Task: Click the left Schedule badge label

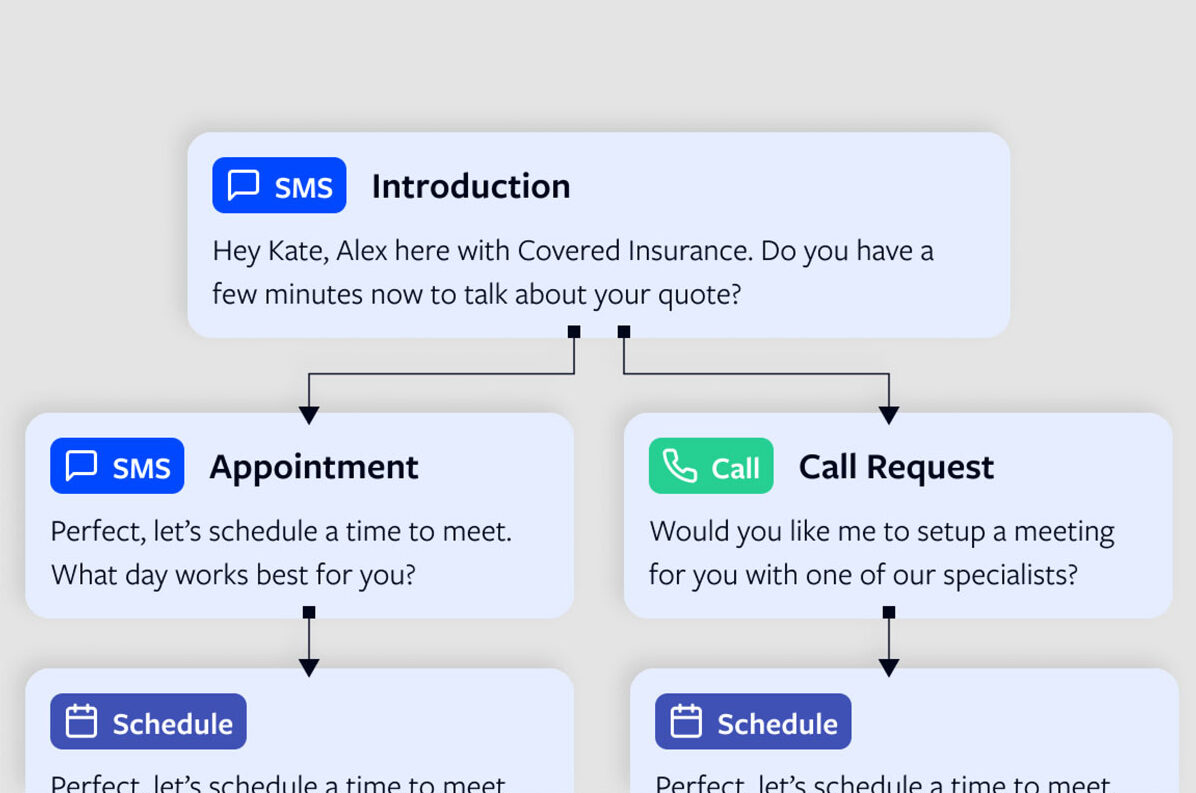Action: (x=172, y=723)
